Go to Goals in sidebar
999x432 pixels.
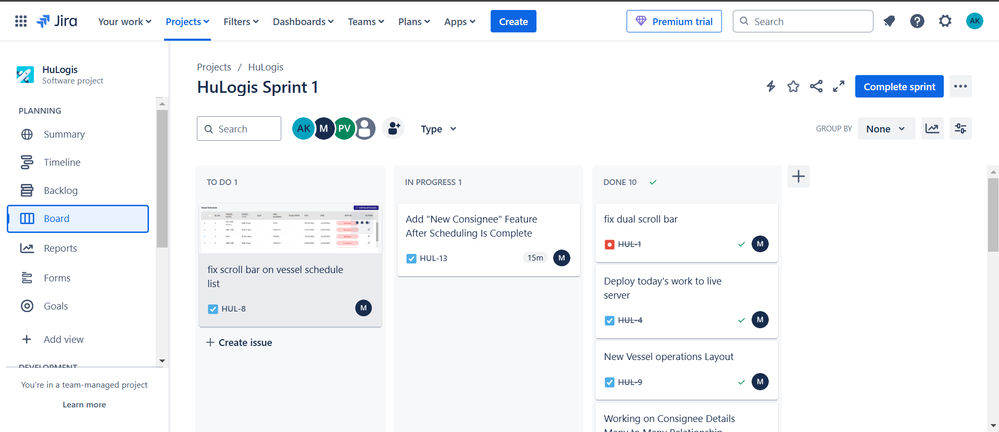click(78, 306)
